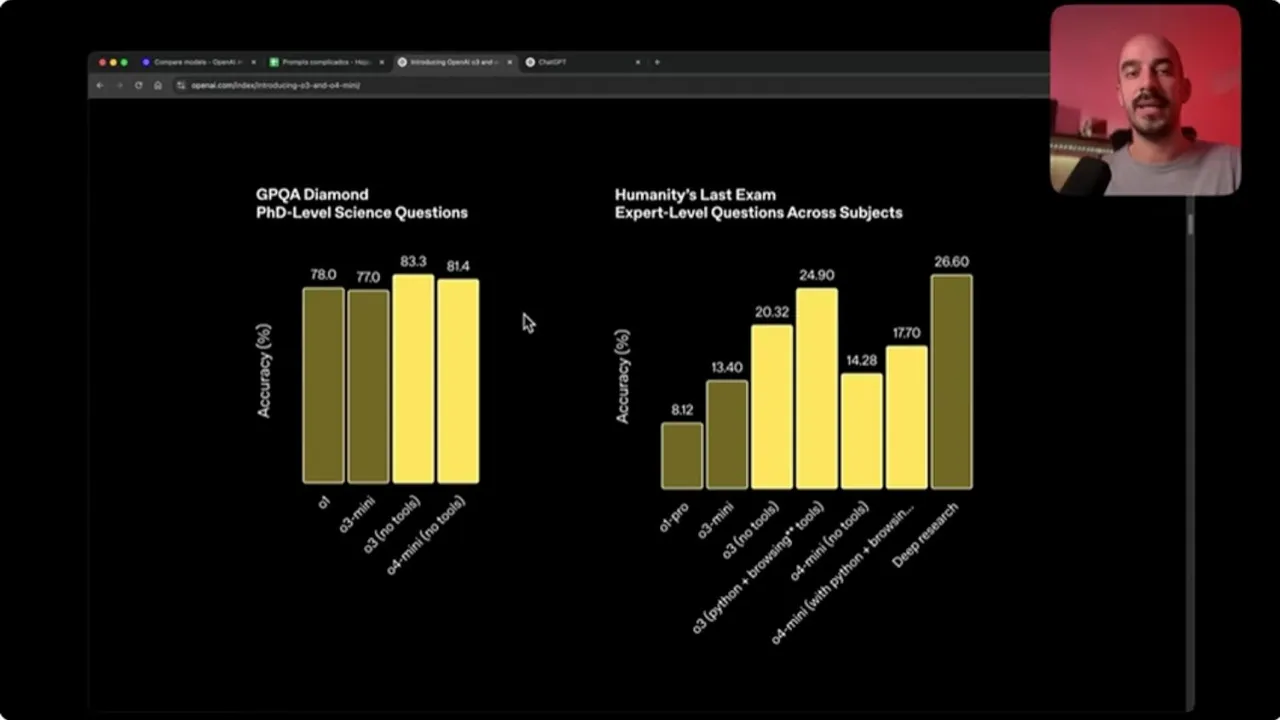Screen dimensions: 1280x720
Task: Select the Introducing OpenAI o3 tab
Action: 455,62
